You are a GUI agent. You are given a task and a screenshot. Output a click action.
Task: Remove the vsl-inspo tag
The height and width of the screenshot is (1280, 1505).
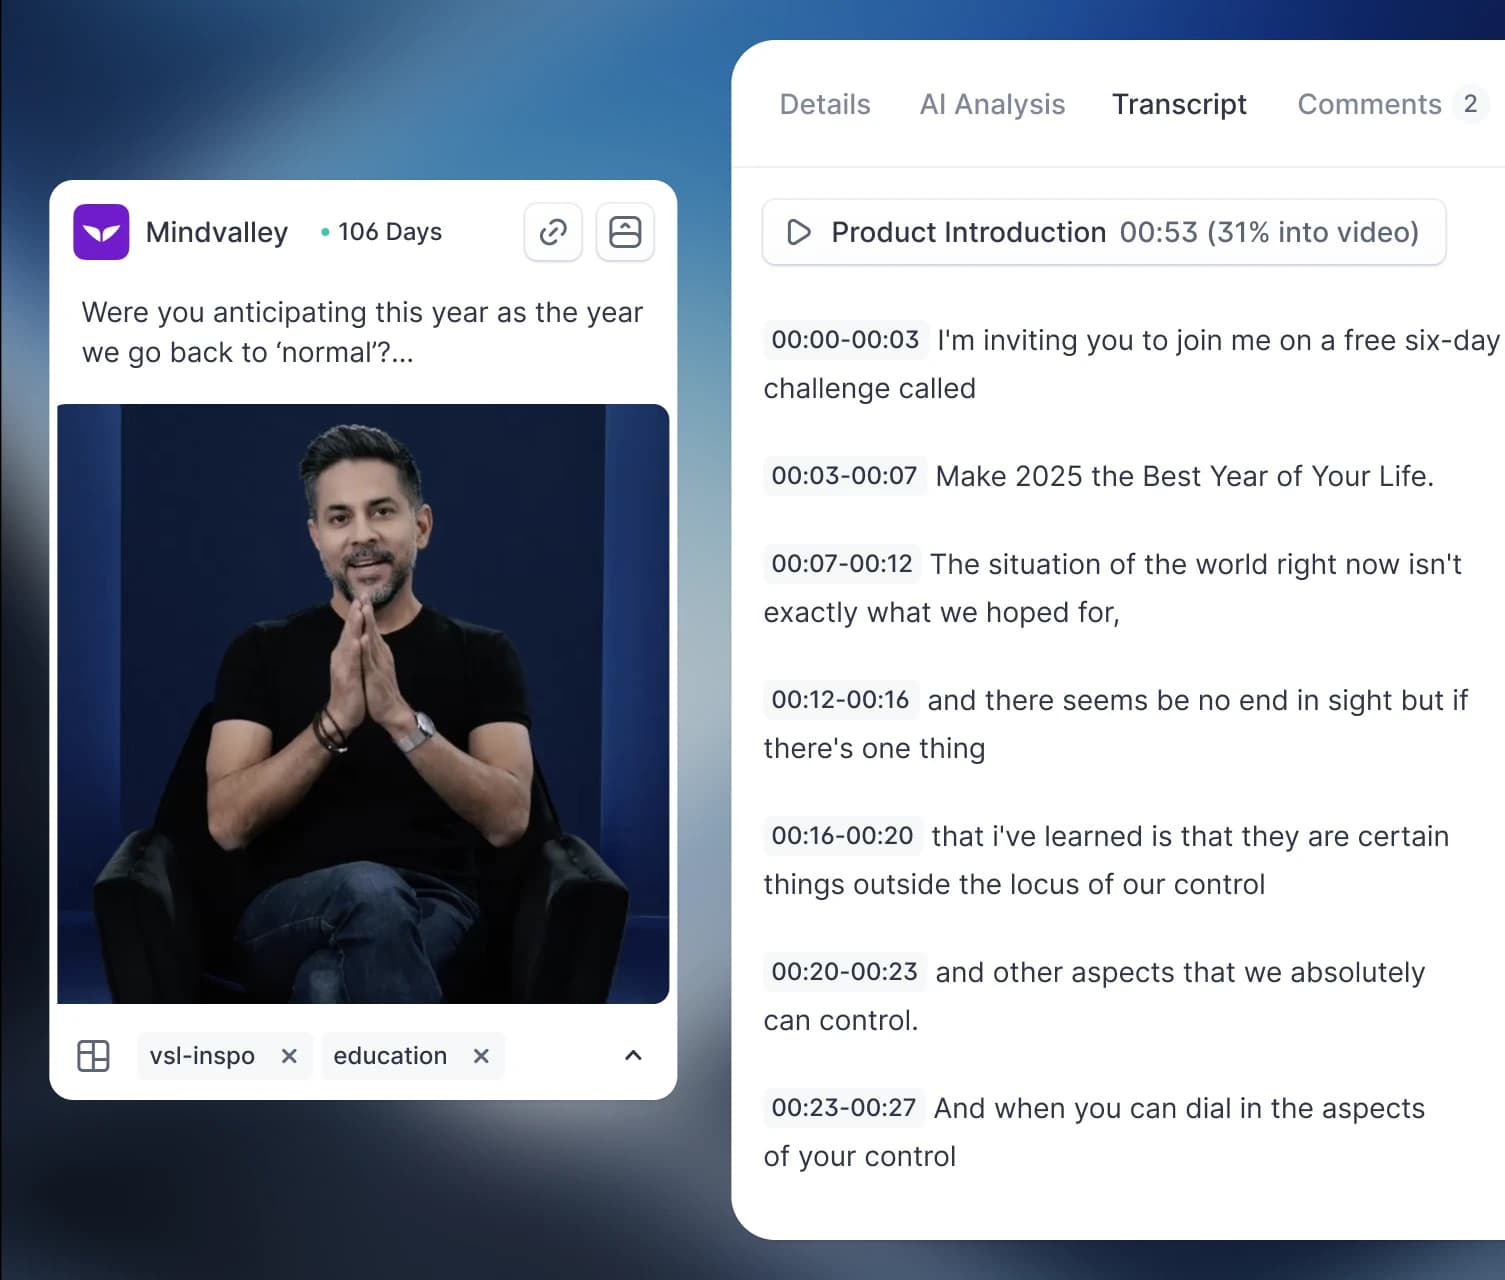point(289,1056)
